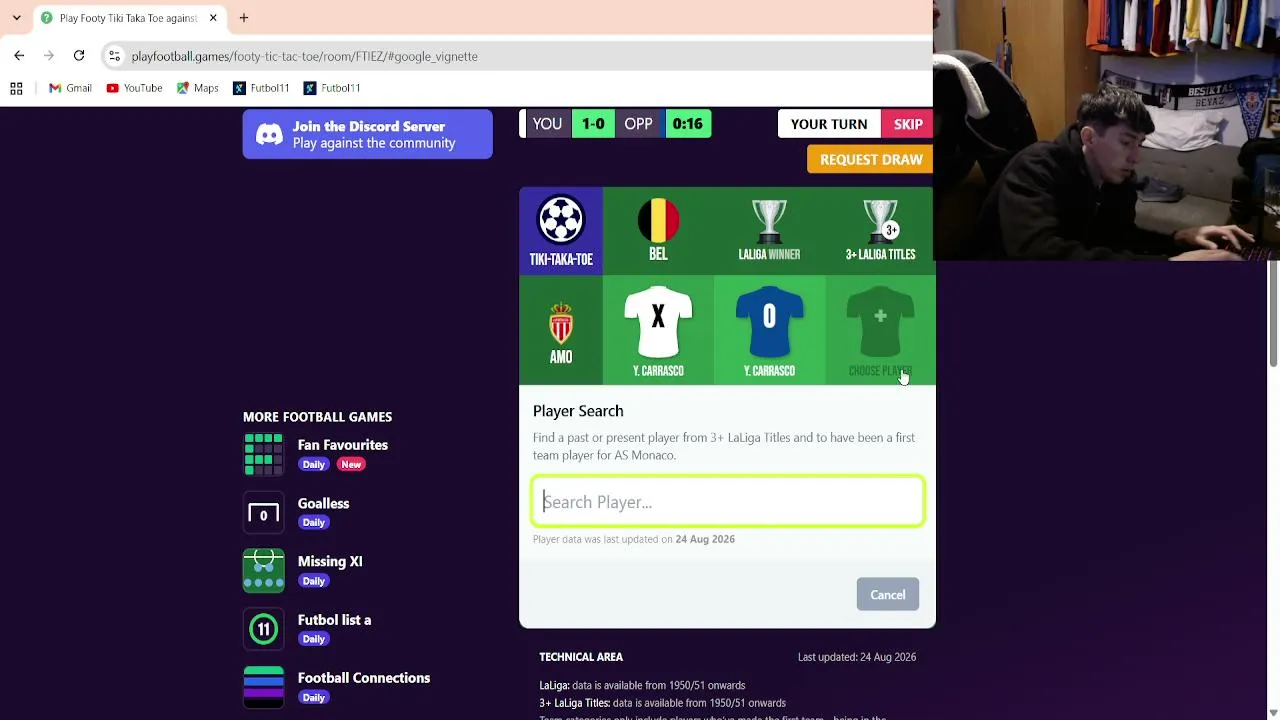Click the 0:16 countdown timer
This screenshot has height=720, width=1280.
(x=687, y=124)
